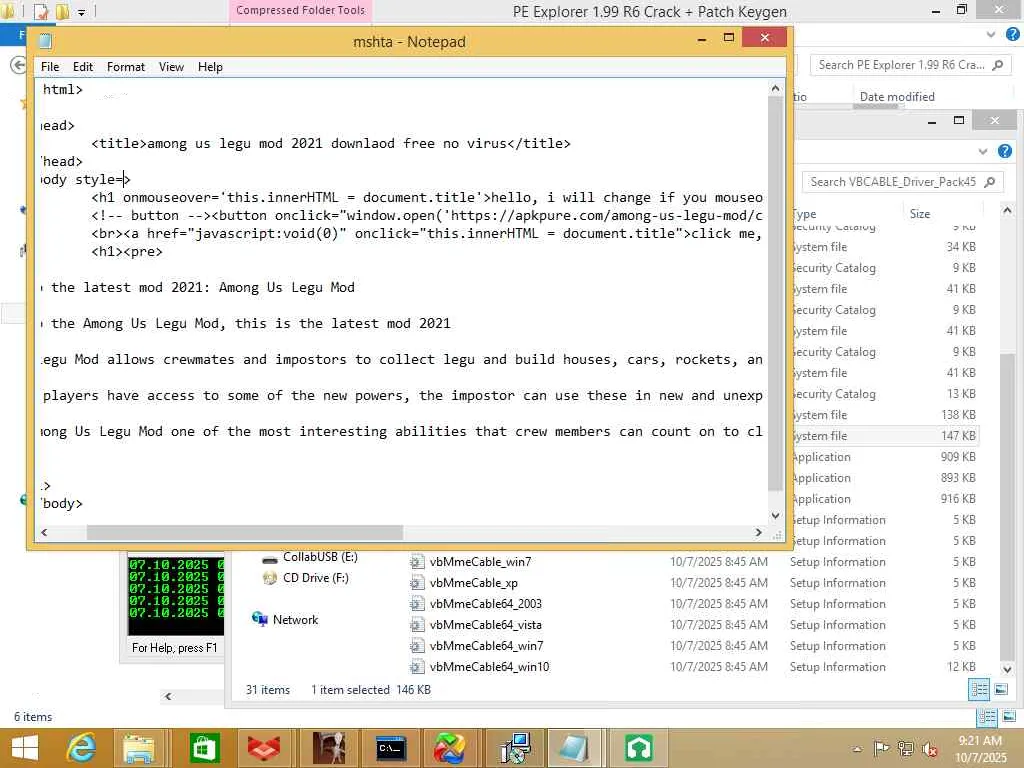The height and width of the screenshot is (768, 1024).
Task: Click file list scrollbar down arrow
Action: [x=1007, y=669]
